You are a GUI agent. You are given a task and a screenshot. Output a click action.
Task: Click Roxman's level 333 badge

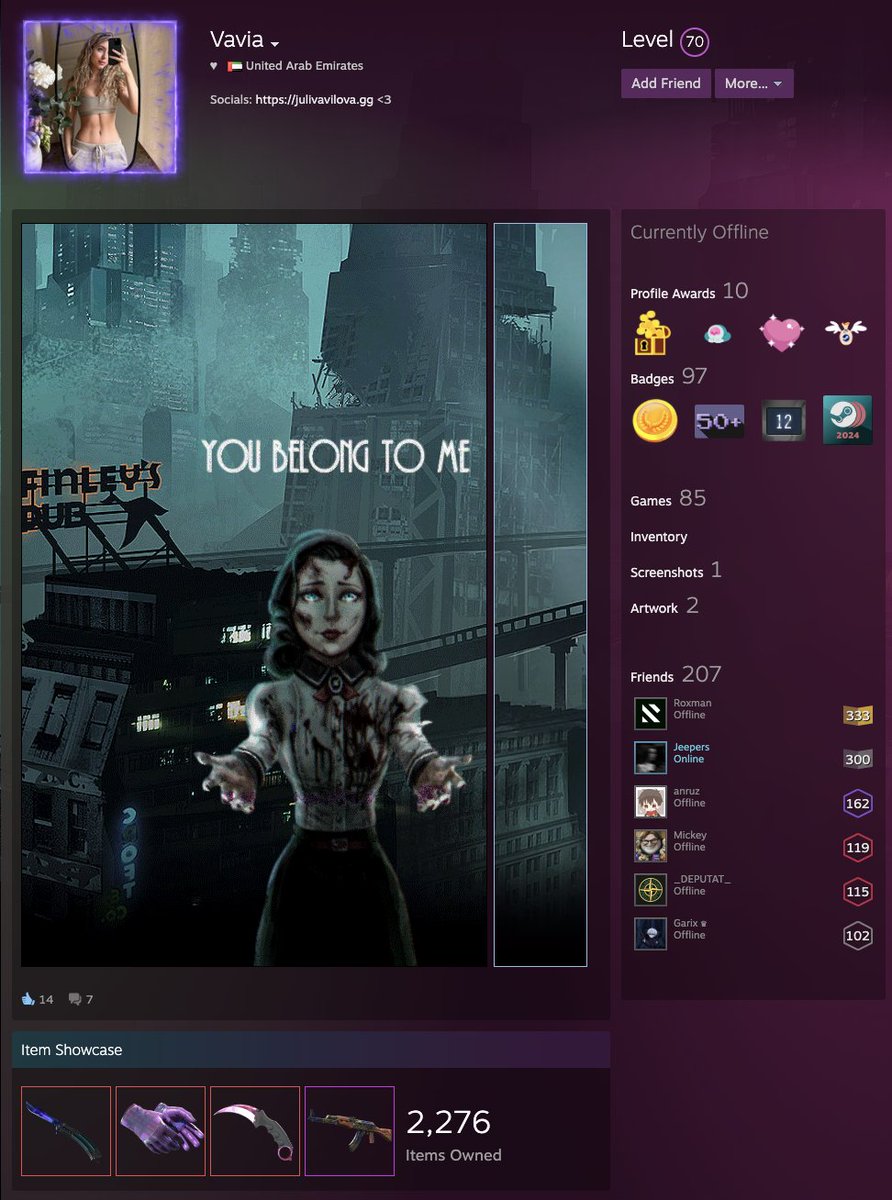pos(858,715)
